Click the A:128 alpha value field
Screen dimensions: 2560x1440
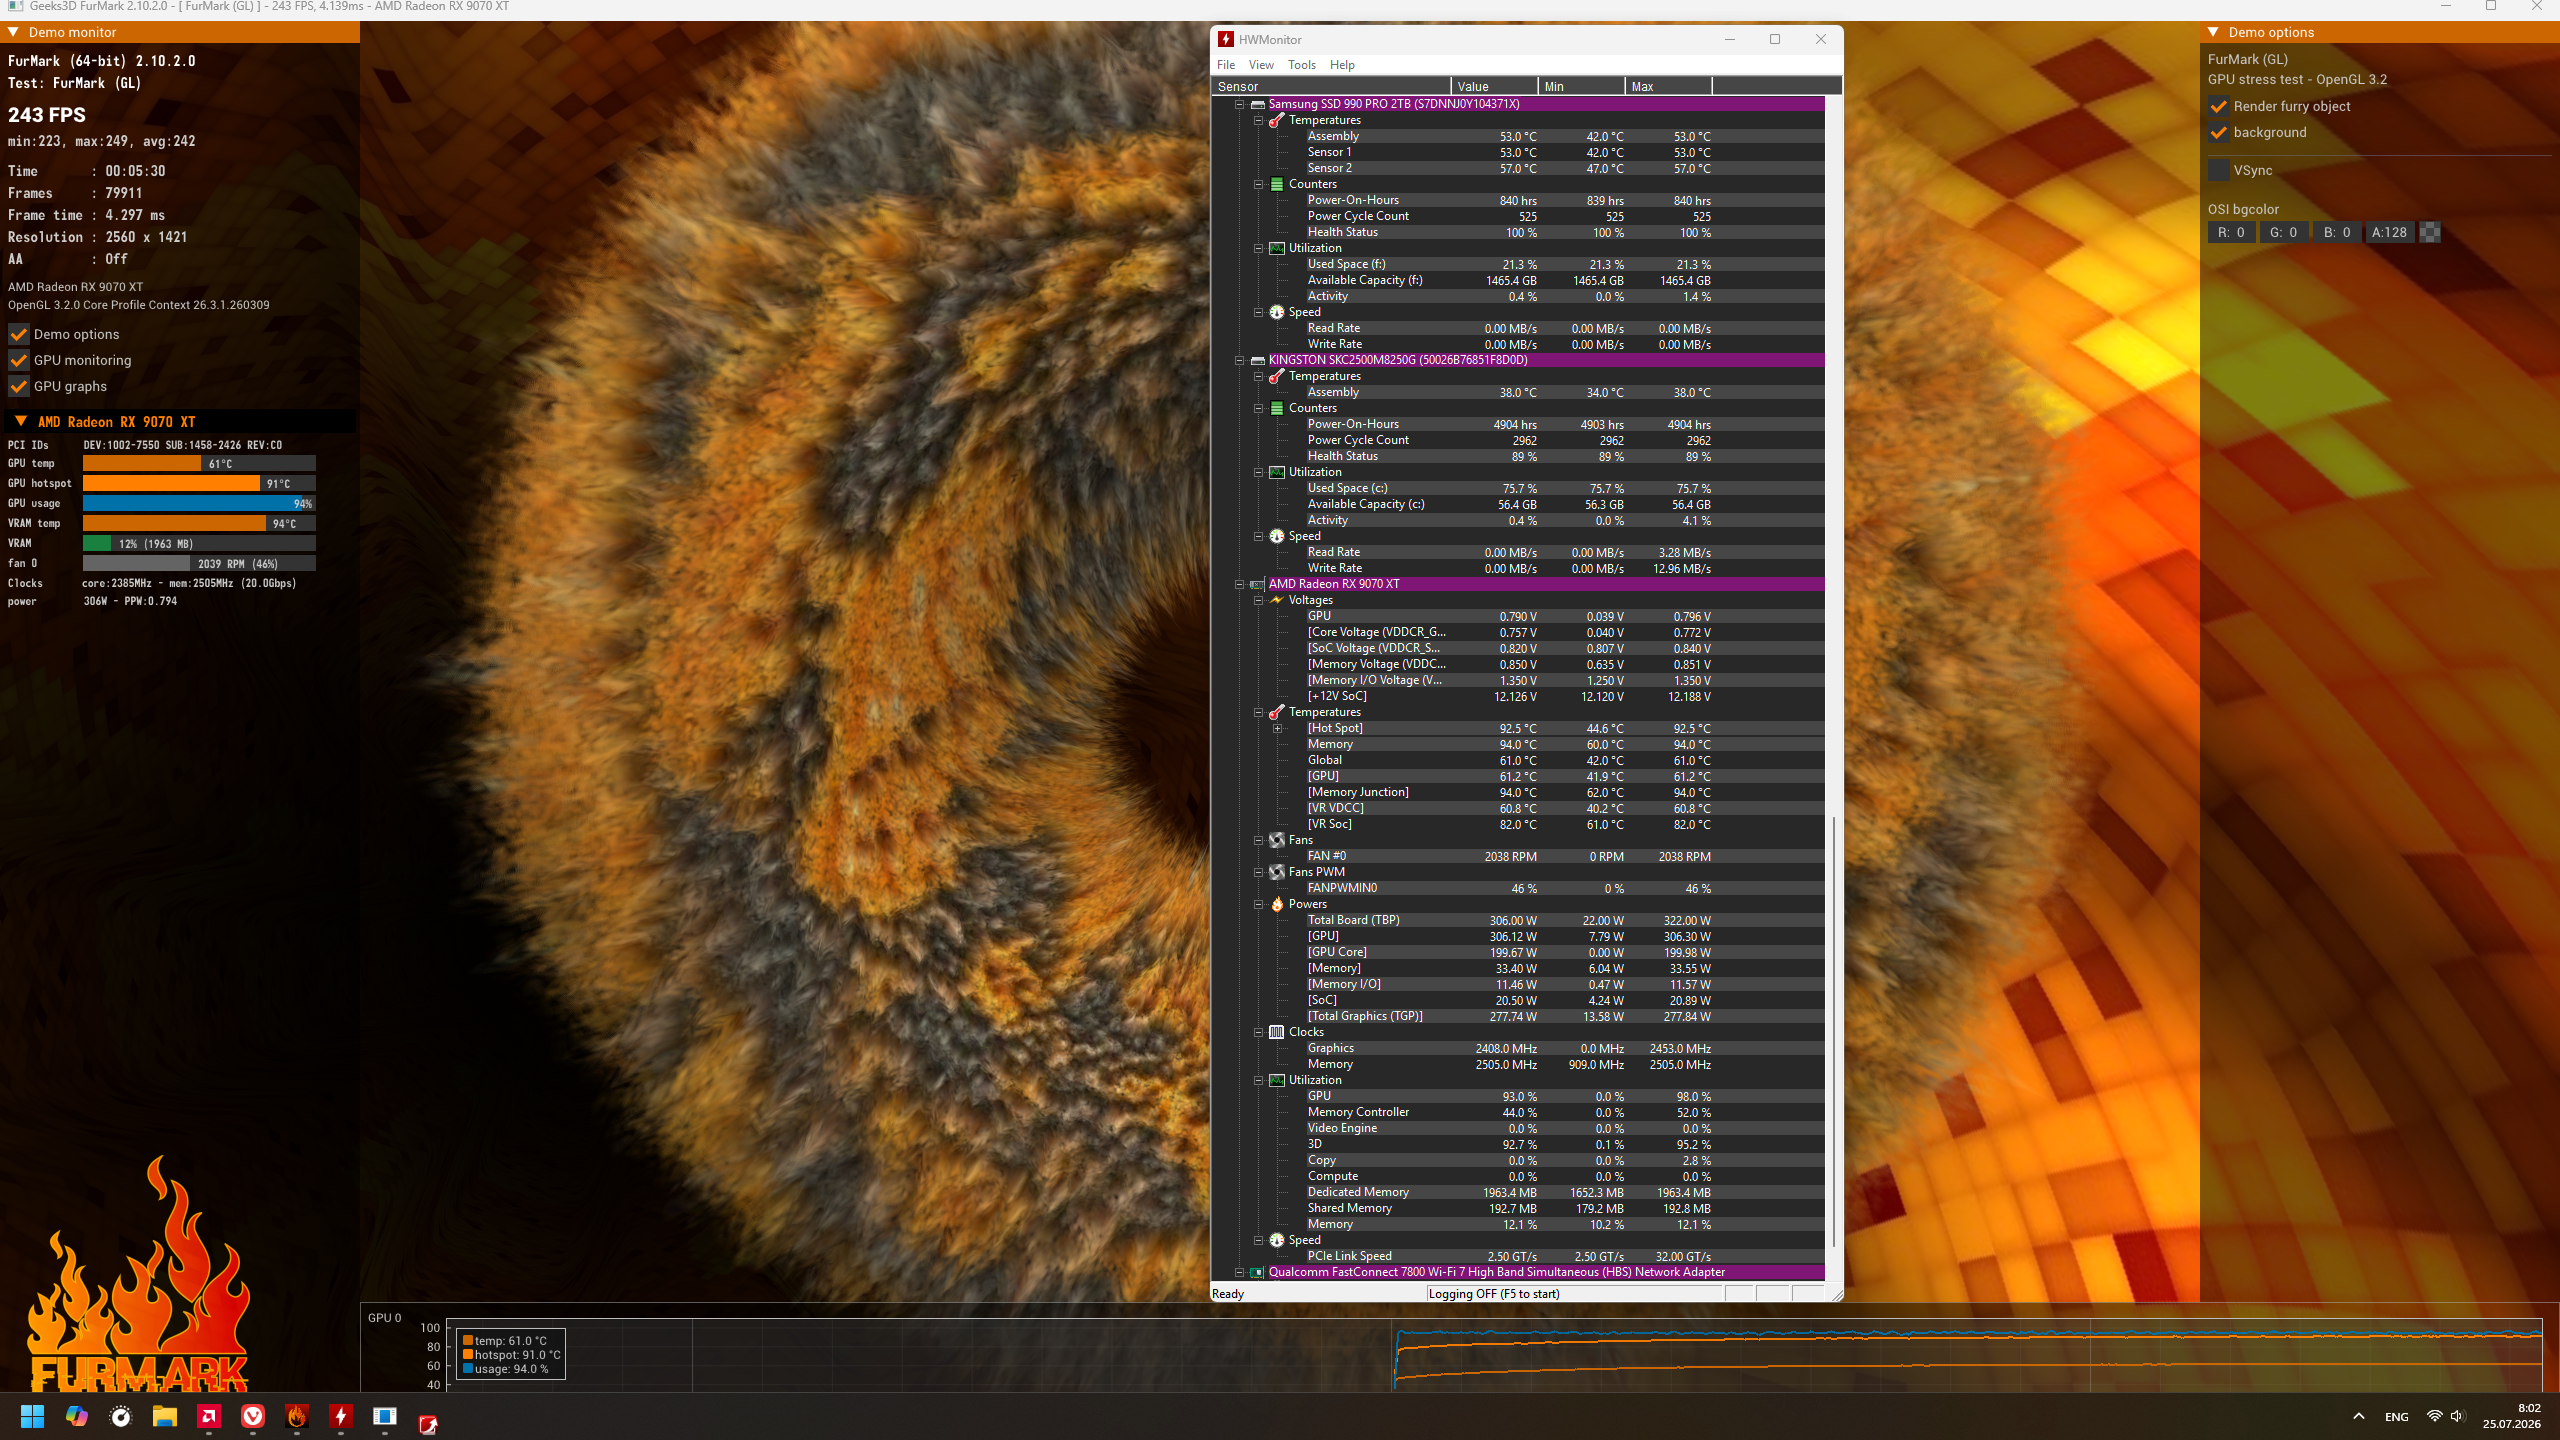pos(2390,232)
